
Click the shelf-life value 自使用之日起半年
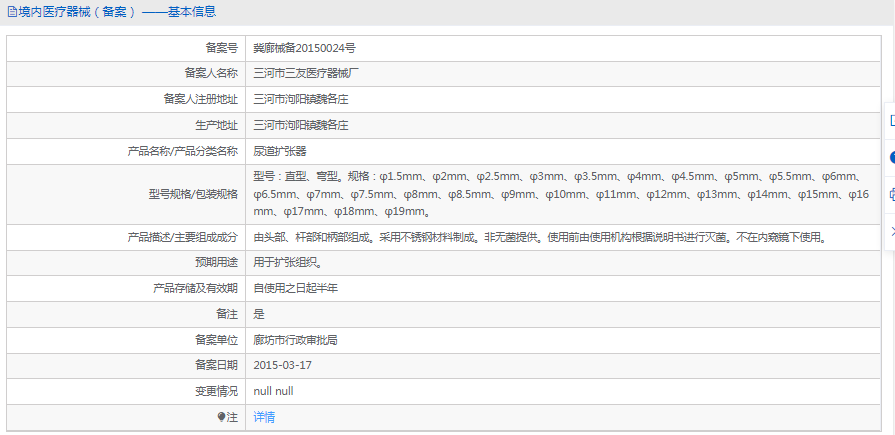(x=296, y=288)
